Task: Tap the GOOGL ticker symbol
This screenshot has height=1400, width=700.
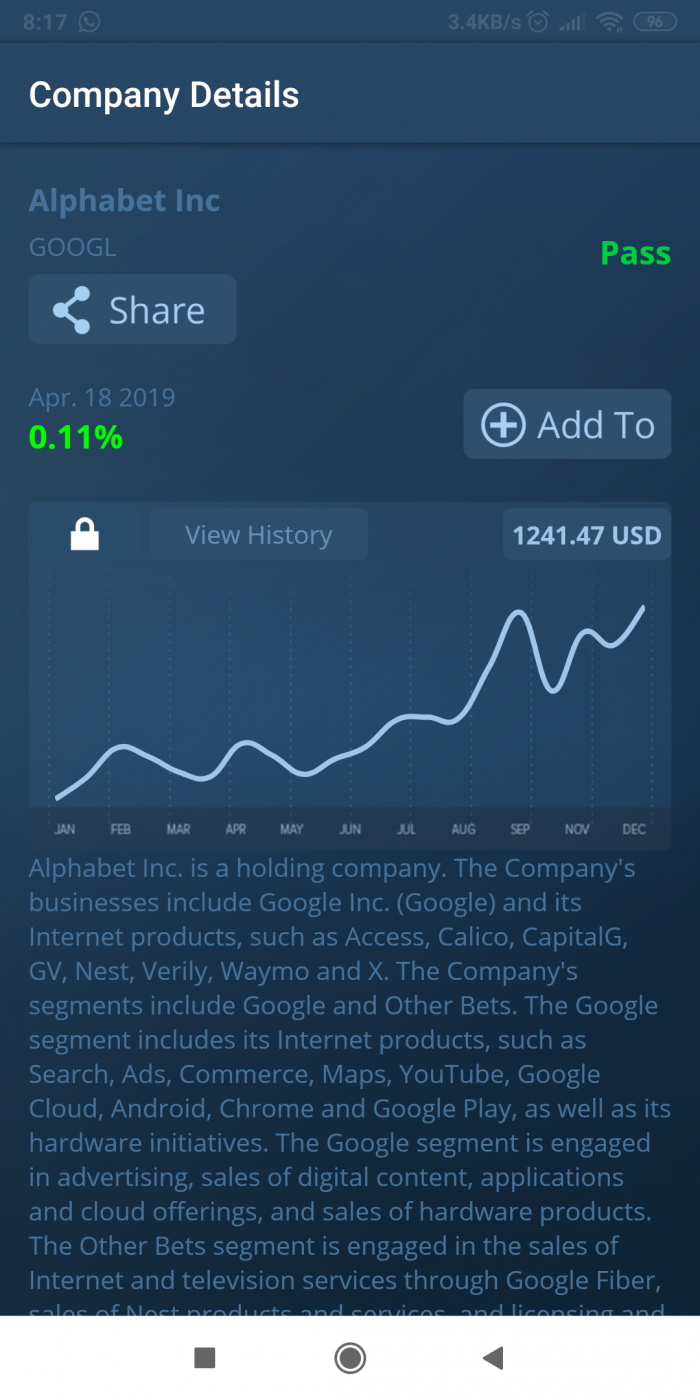Action: pyautogui.click(x=72, y=247)
